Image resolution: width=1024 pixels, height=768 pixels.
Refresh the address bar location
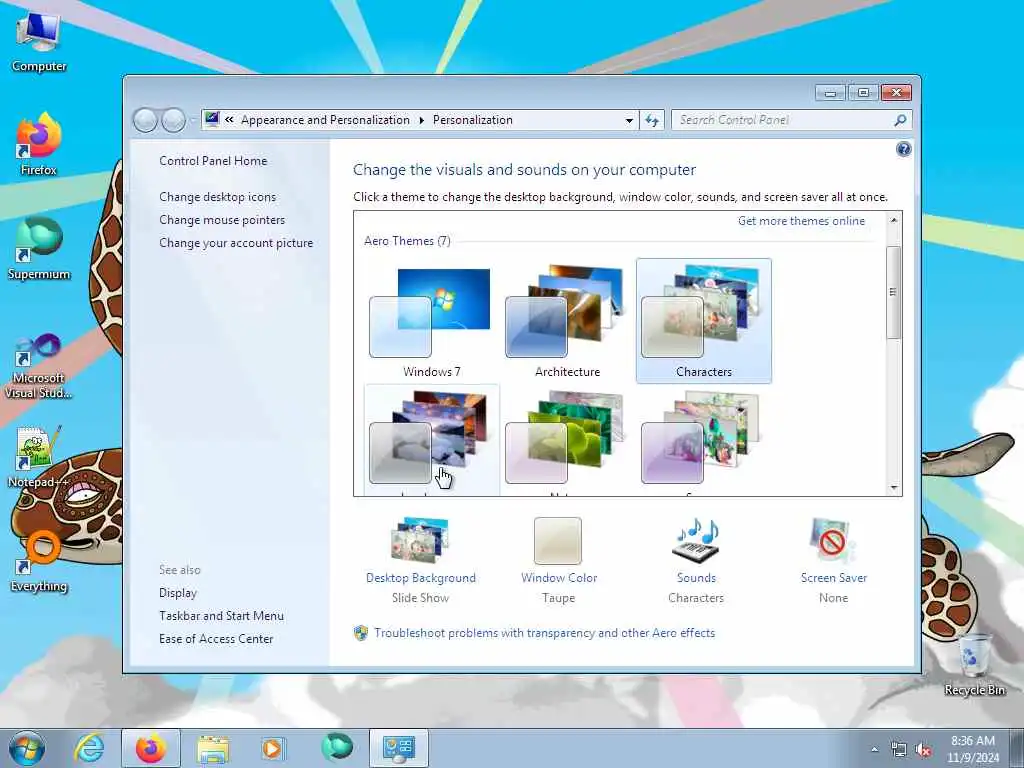(x=652, y=120)
